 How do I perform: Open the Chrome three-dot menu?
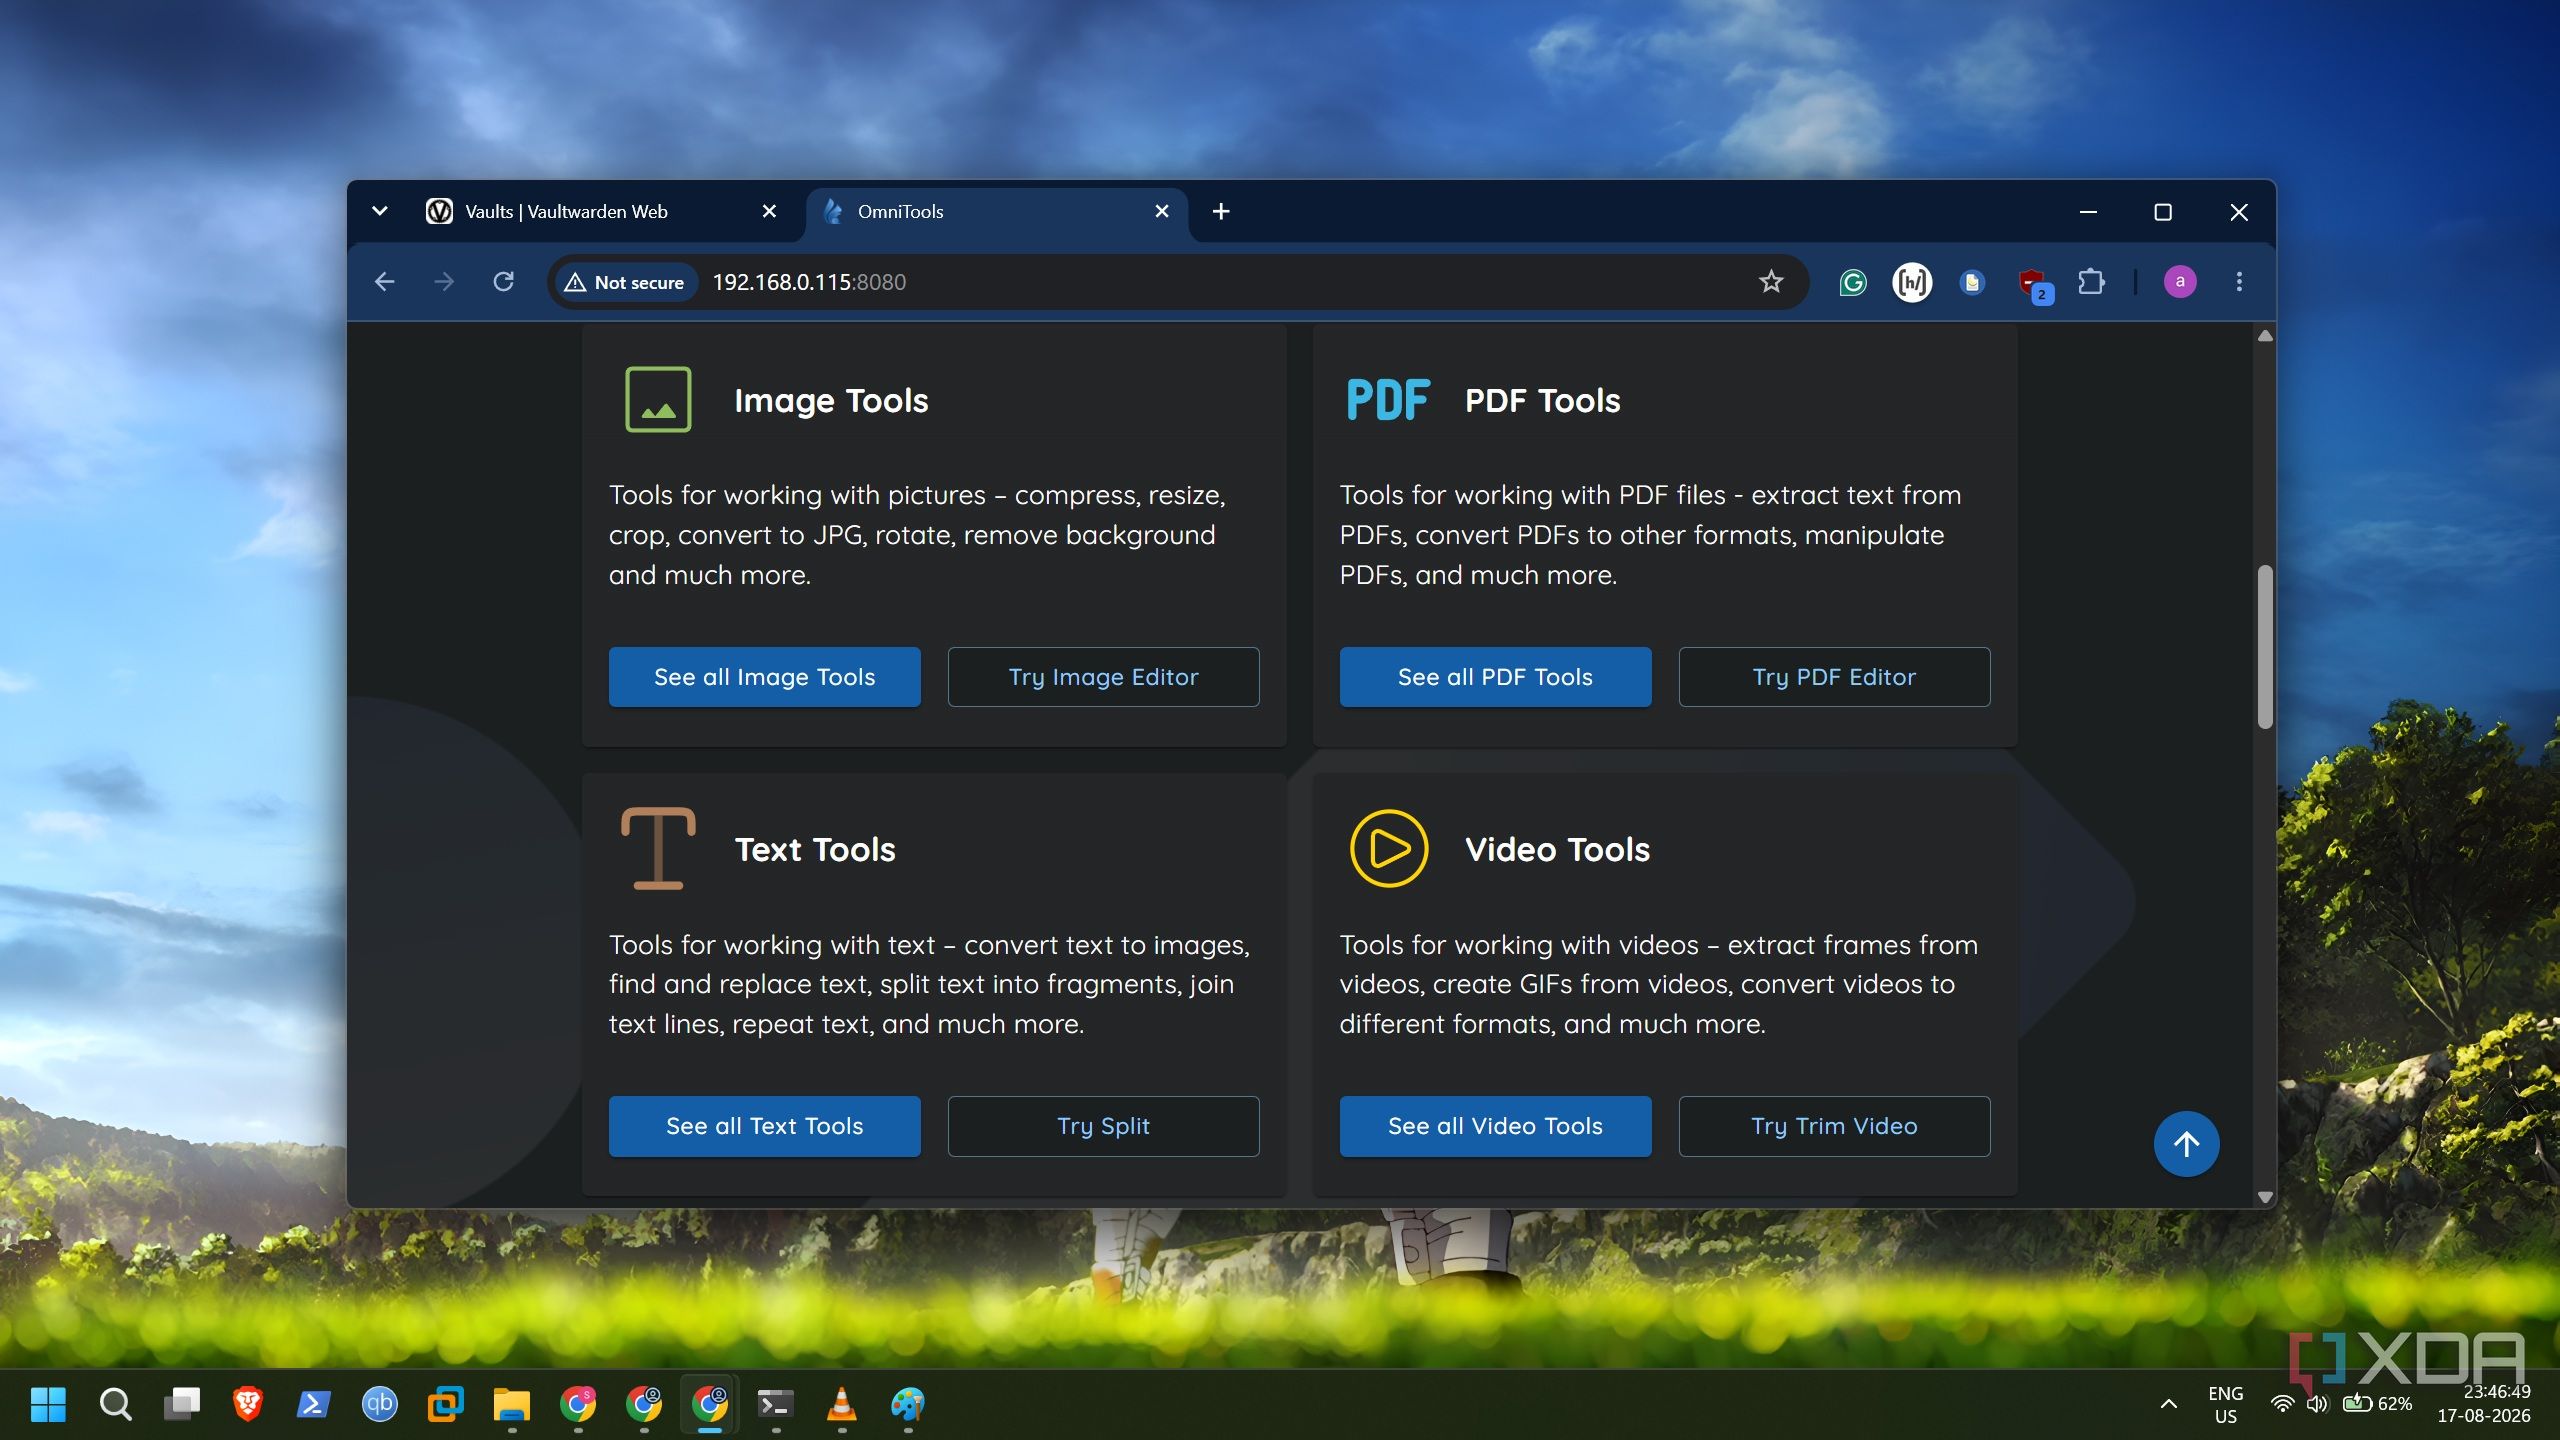click(x=2239, y=282)
